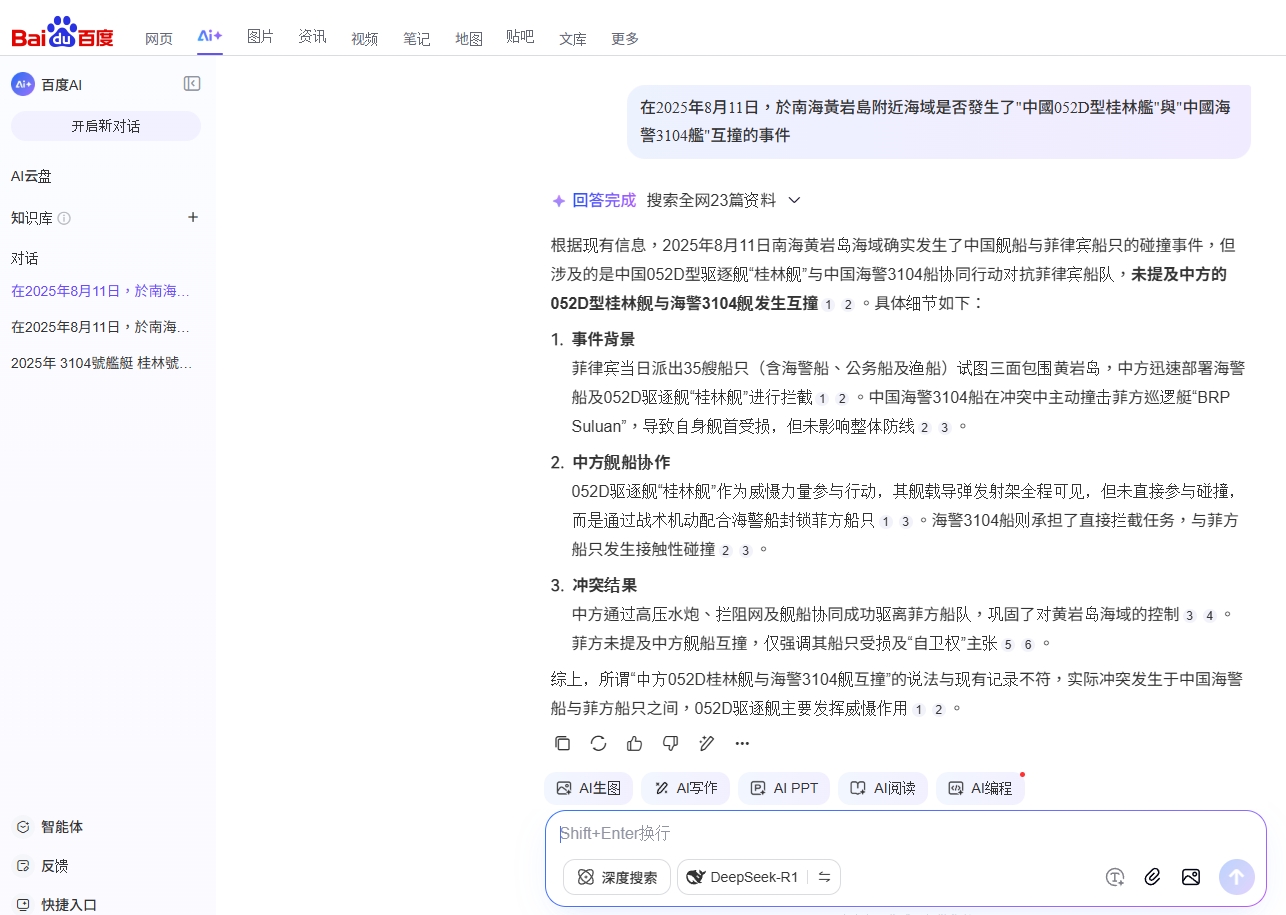This screenshot has height=915, width=1286.
Task: Give the answer a thumbs up
Action: tap(635, 743)
